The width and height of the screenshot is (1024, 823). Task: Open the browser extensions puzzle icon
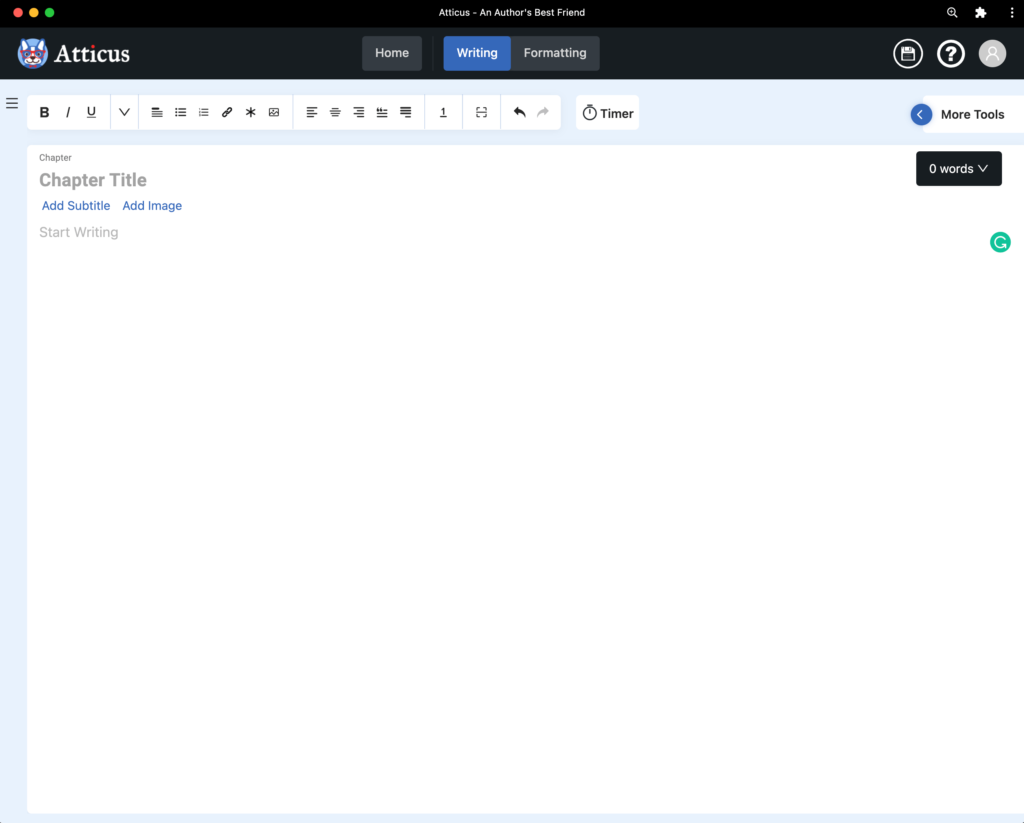click(980, 12)
